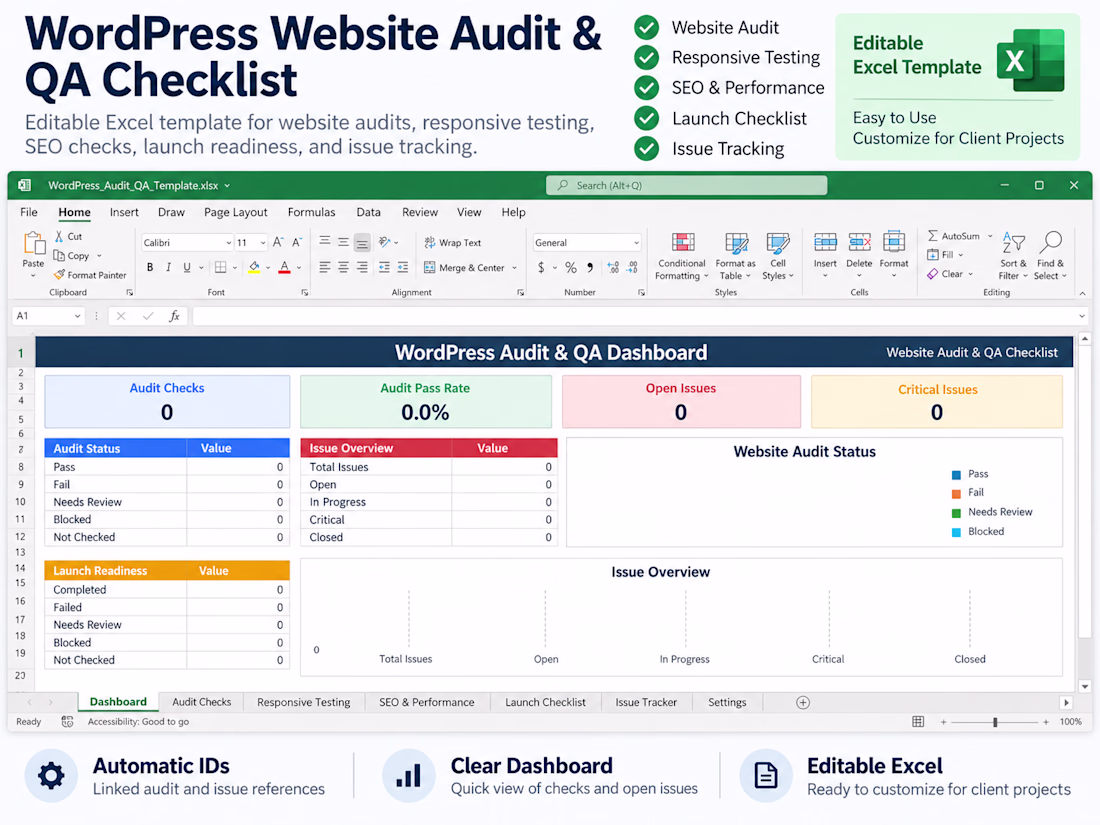1100x825 pixels.
Task: Click the Copy icon
Action: [x=60, y=255]
